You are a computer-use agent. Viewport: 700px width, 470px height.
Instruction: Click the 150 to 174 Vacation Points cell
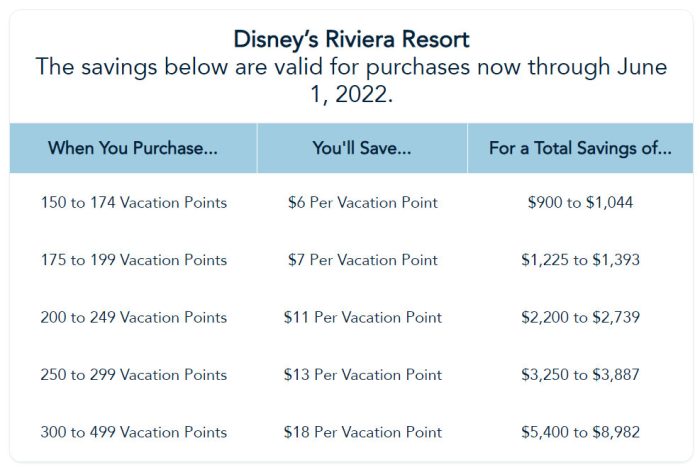[x=133, y=202]
